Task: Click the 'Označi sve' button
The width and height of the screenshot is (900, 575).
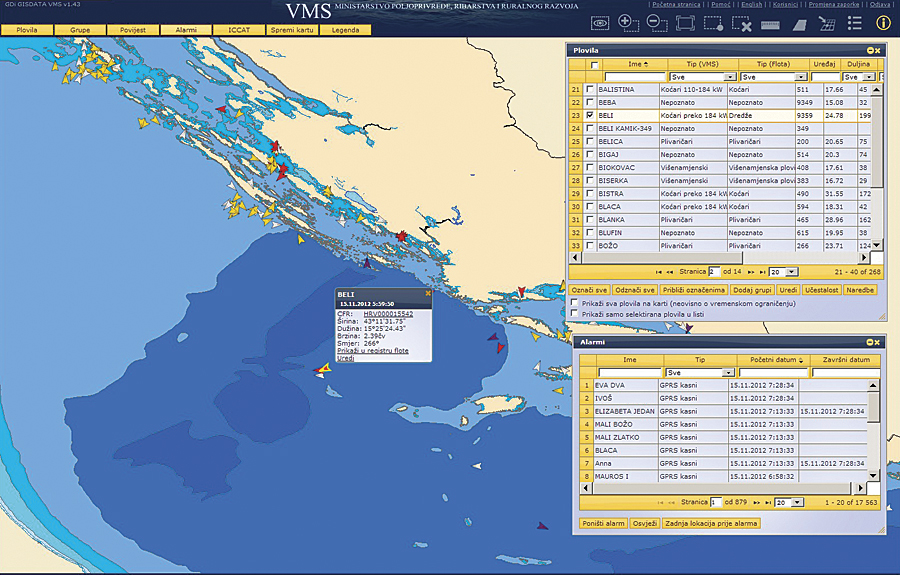Action: (x=589, y=288)
